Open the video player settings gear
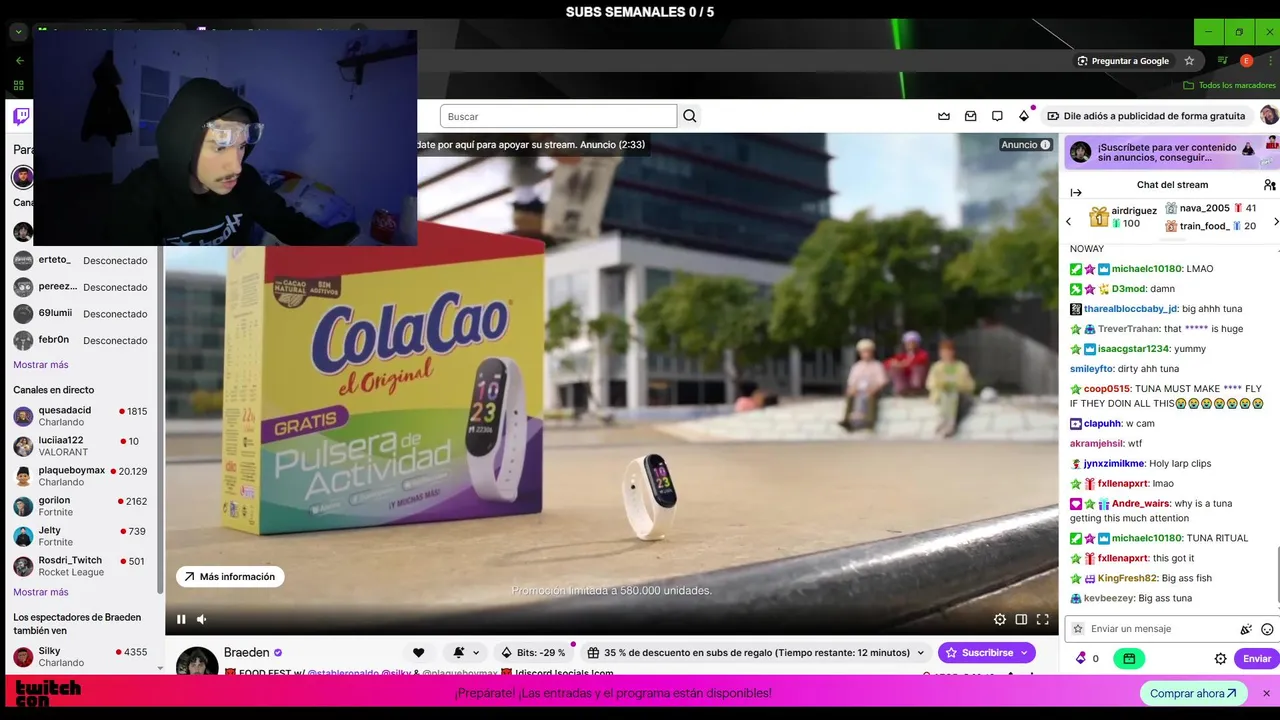Screen dimensions: 1280x720 (x=999, y=619)
